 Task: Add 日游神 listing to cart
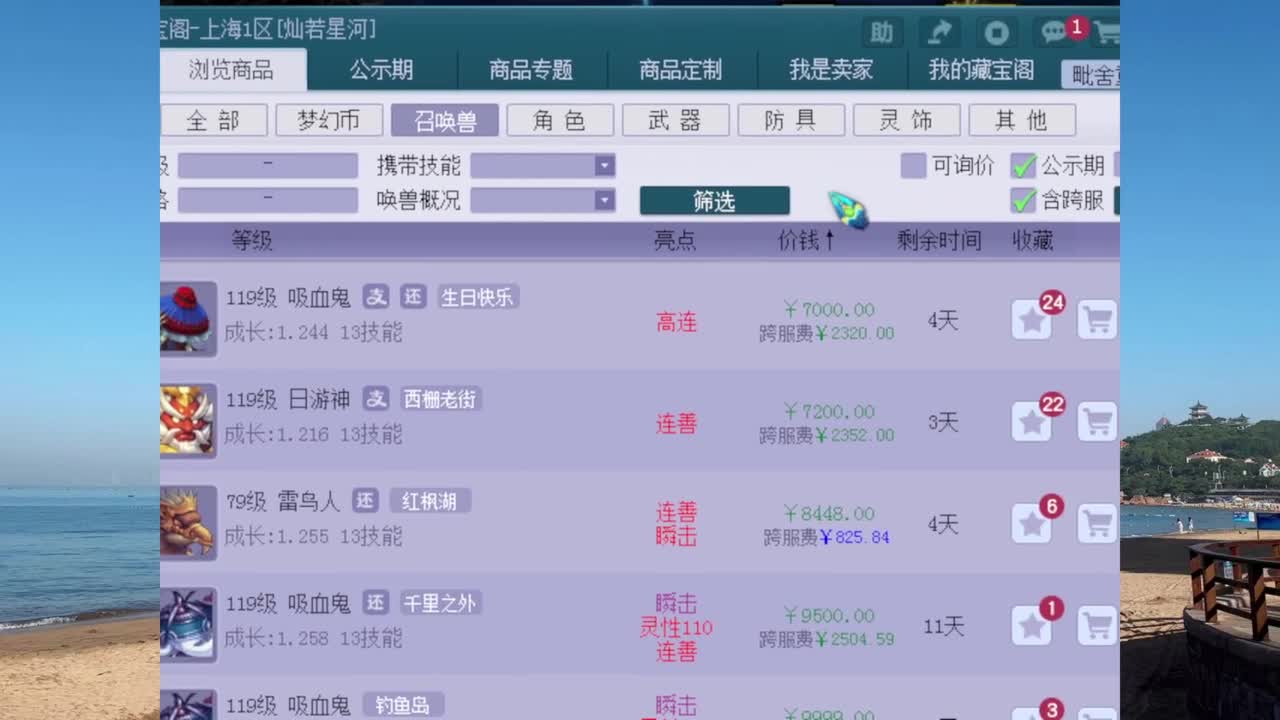coord(1097,422)
